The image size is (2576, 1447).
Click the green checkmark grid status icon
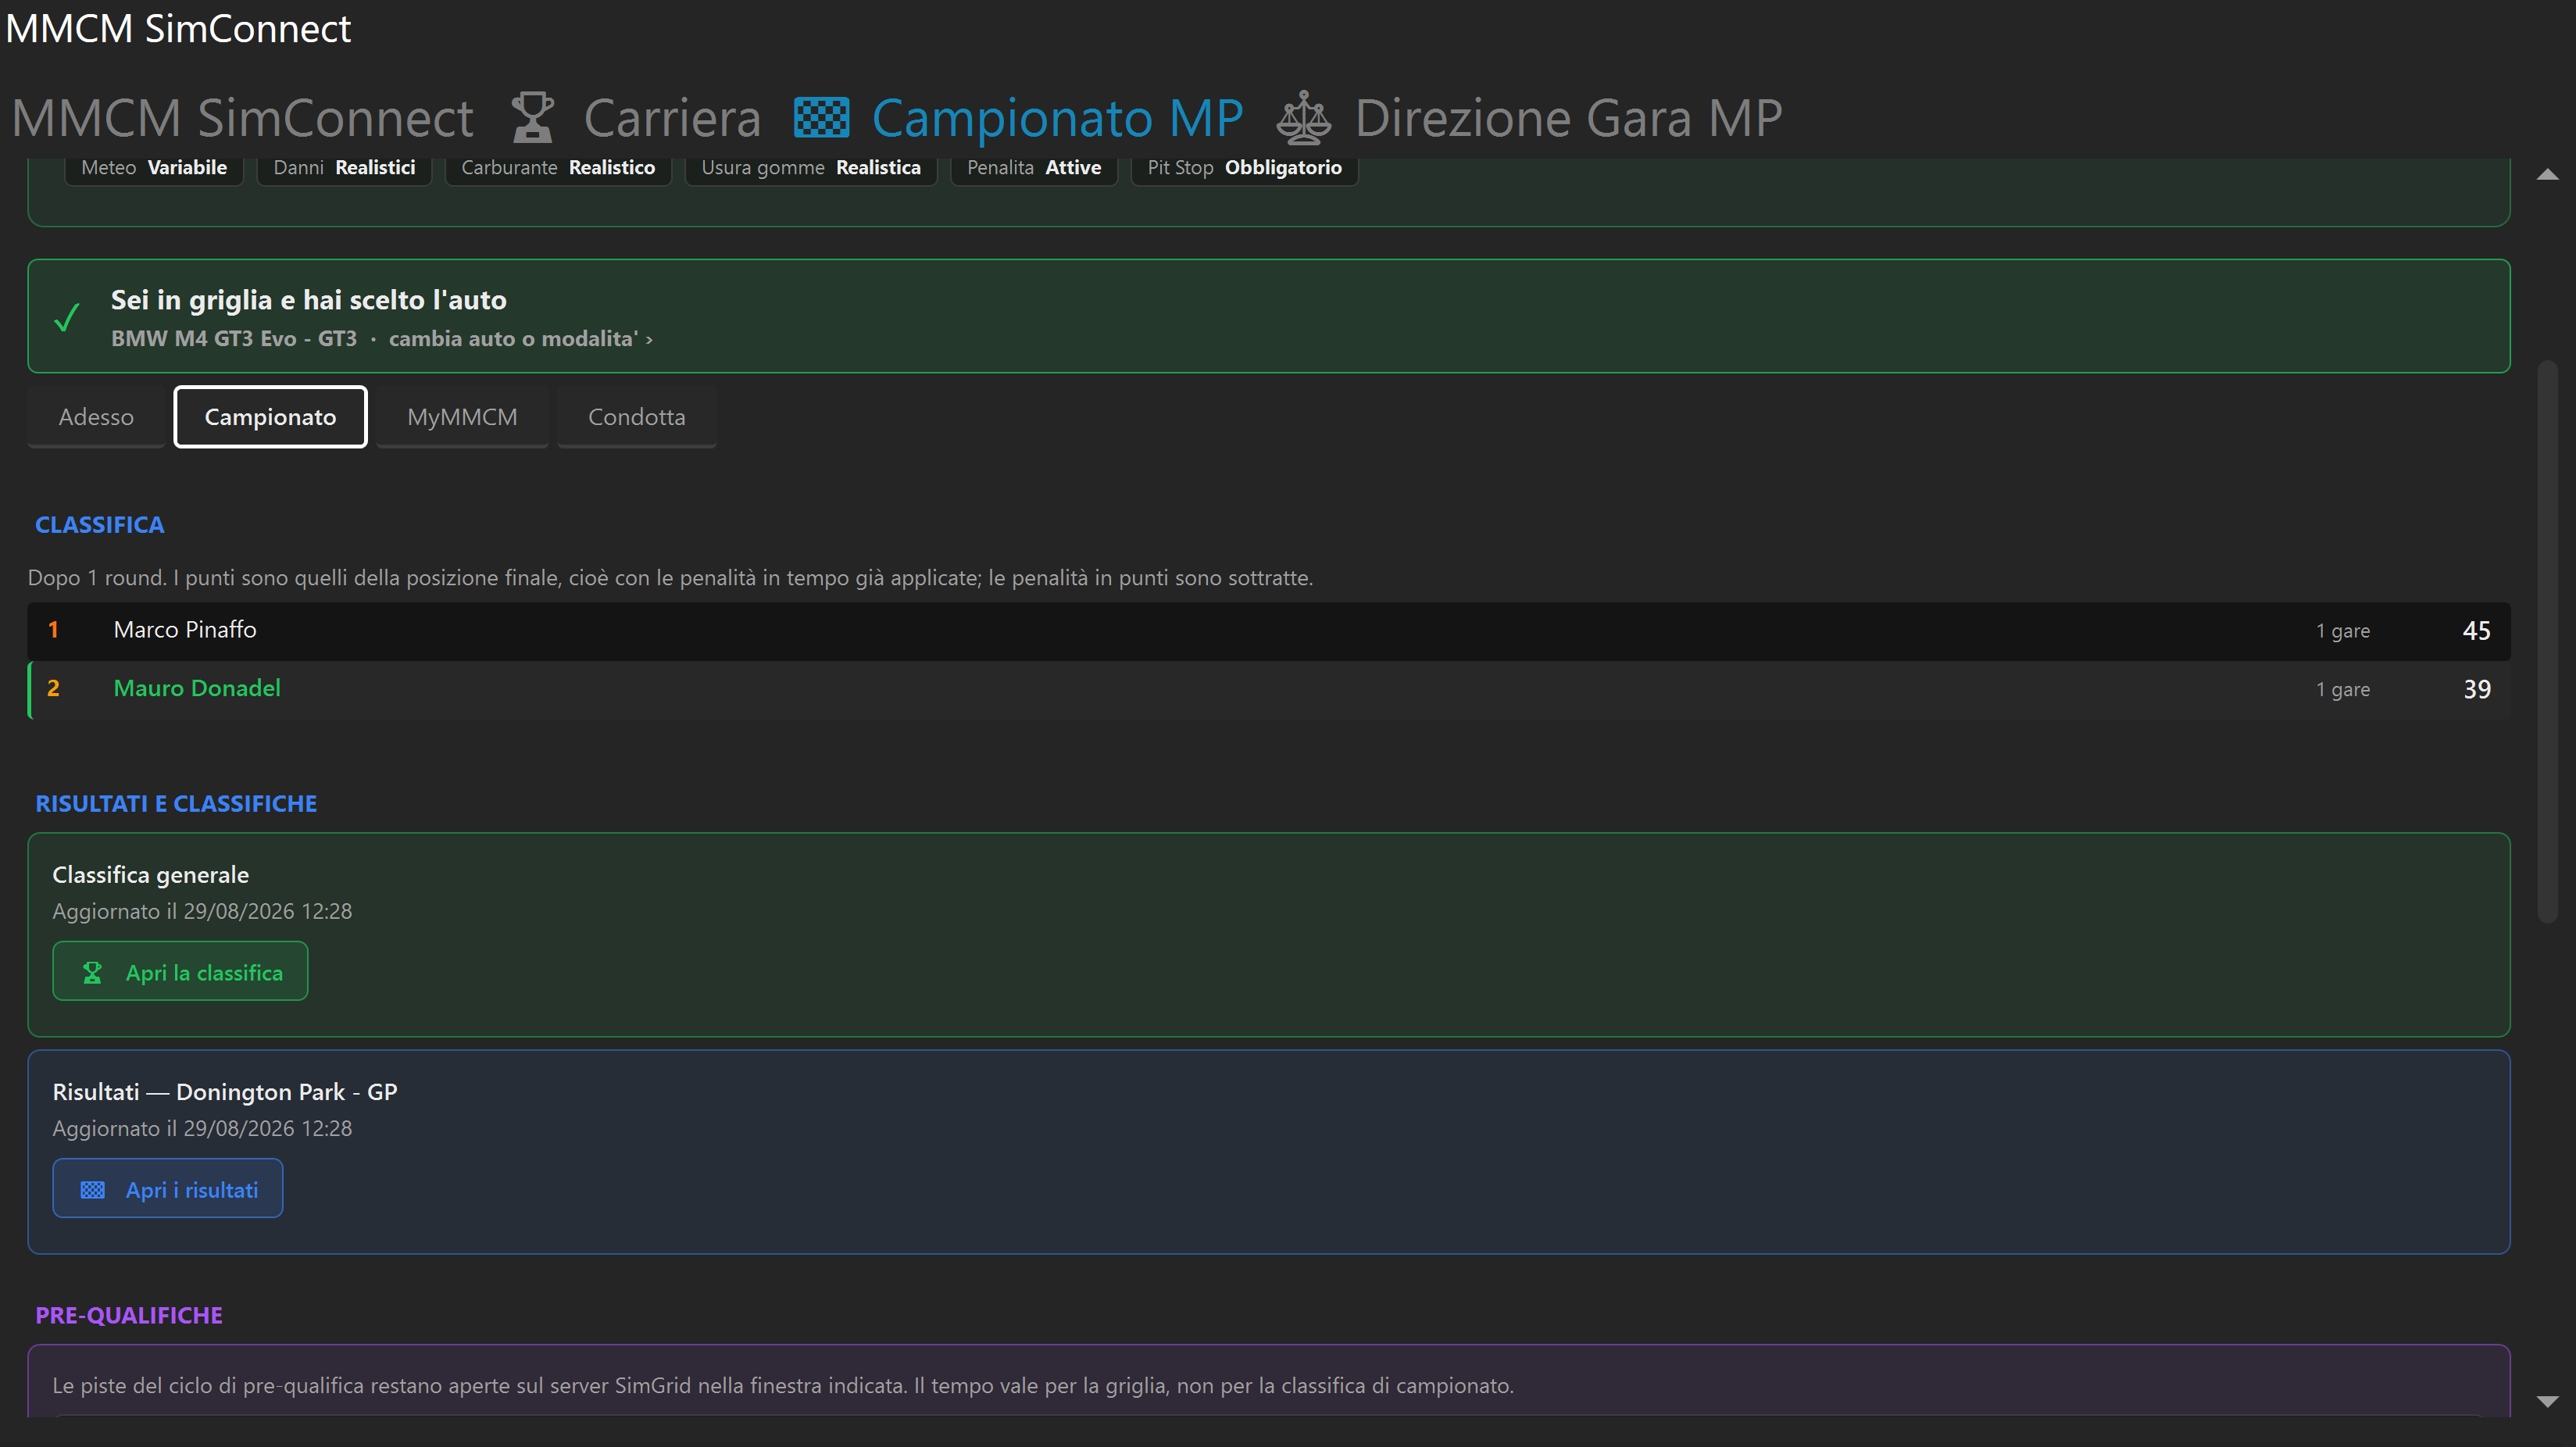point(67,318)
